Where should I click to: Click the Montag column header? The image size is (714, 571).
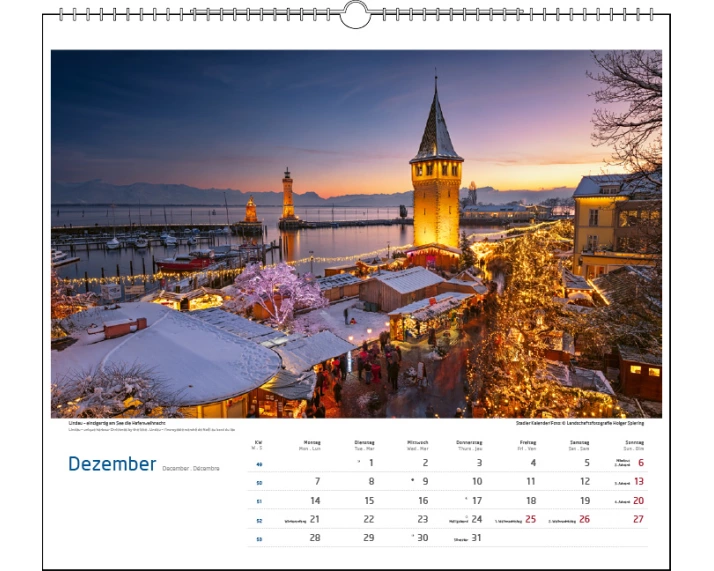(310, 443)
